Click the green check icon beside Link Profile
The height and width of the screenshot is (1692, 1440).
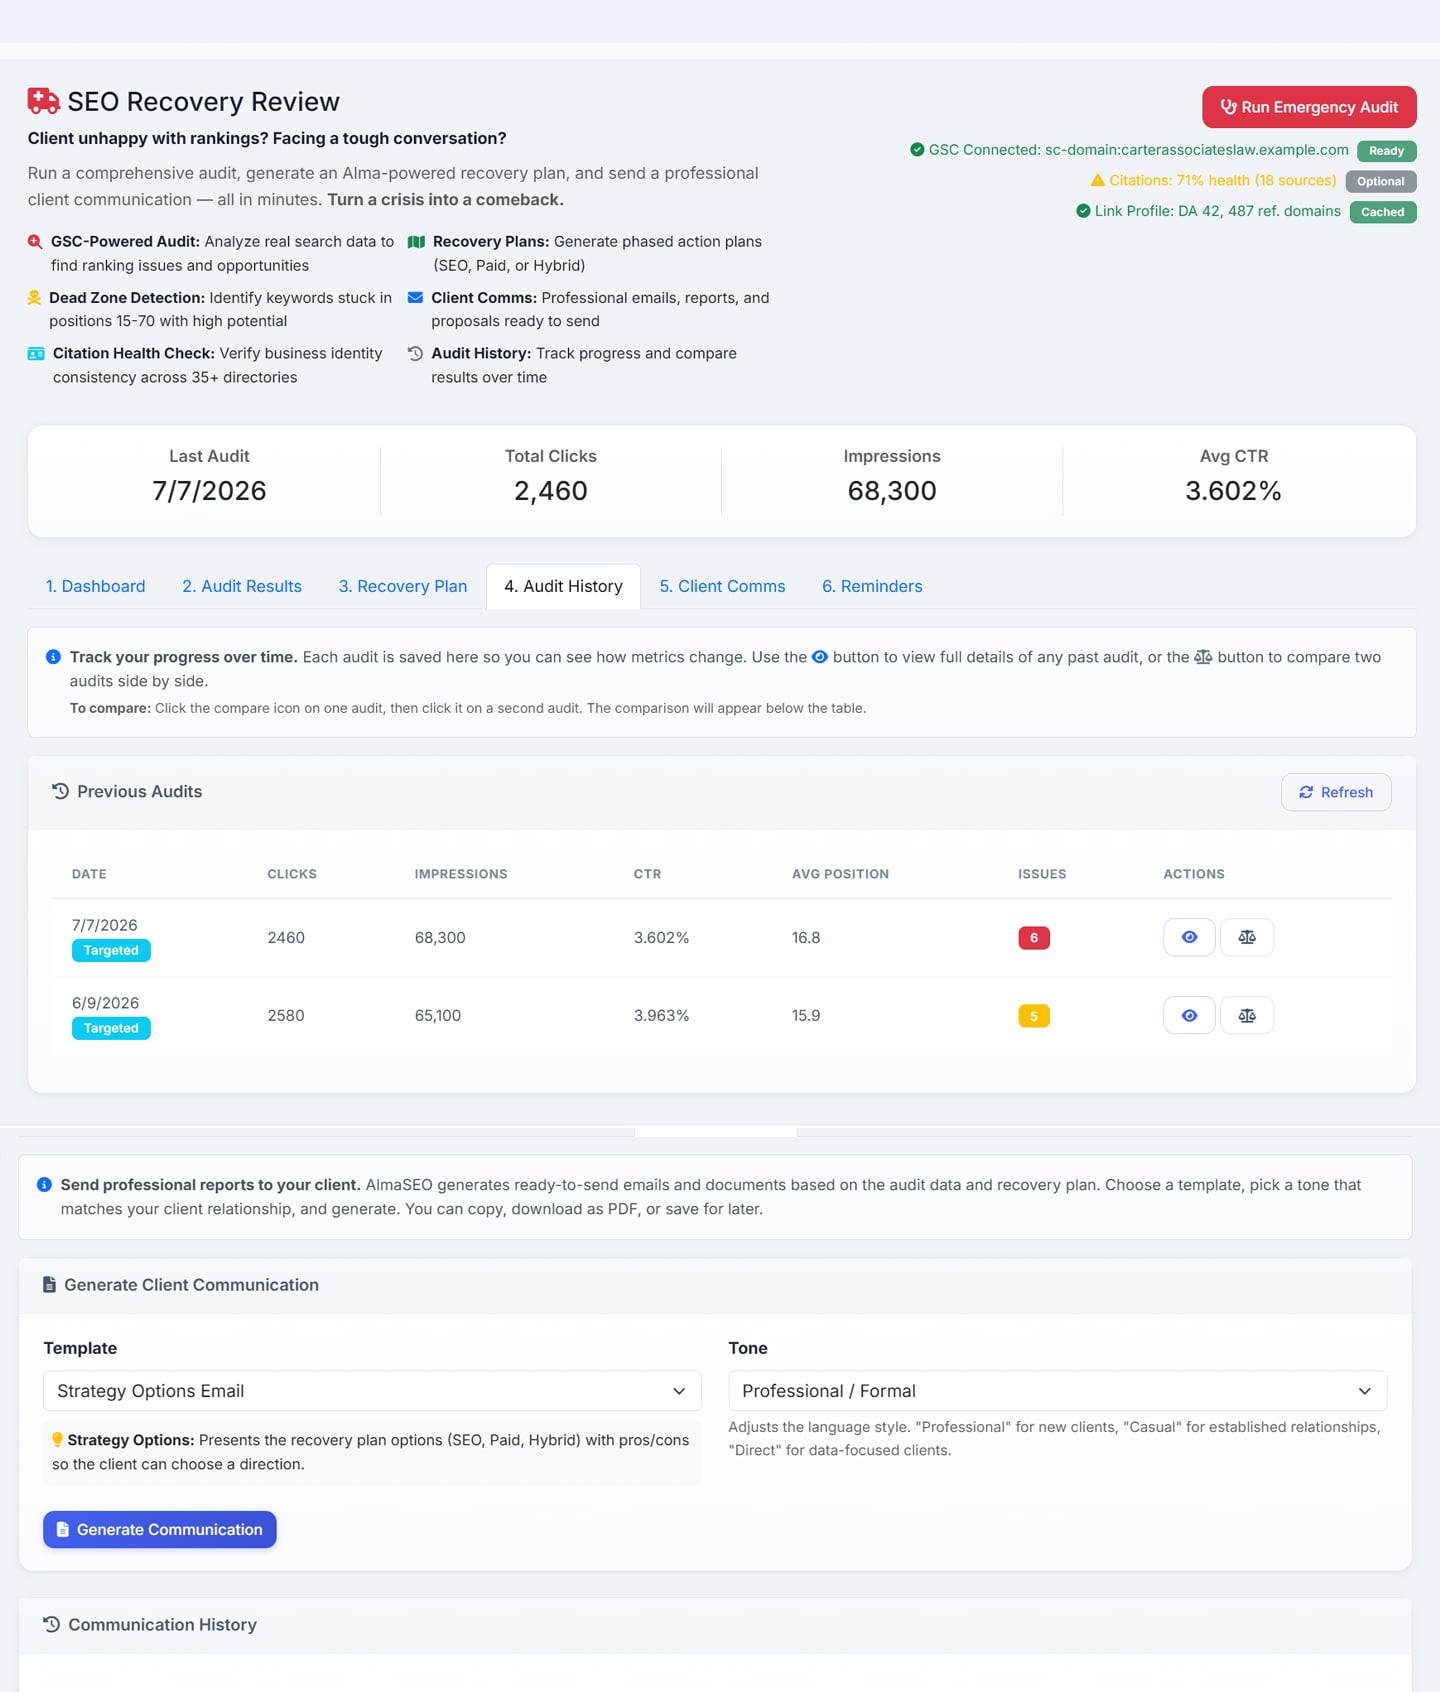pyautogui.click(x=1083, y=211)
